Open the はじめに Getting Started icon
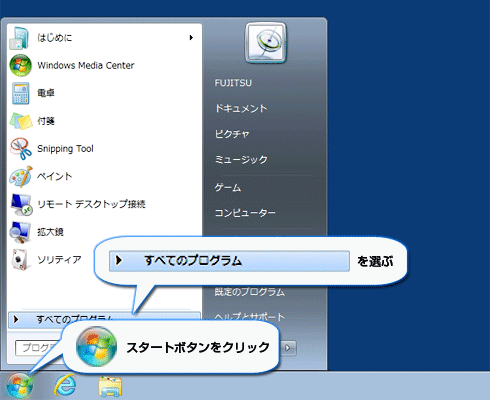Viewport: 490px width, 400px height. point(20,38)
